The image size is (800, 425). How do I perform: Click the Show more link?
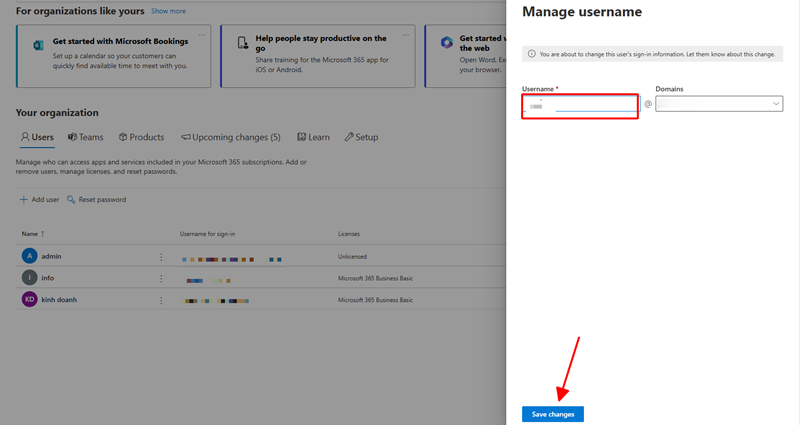(168, 11)
